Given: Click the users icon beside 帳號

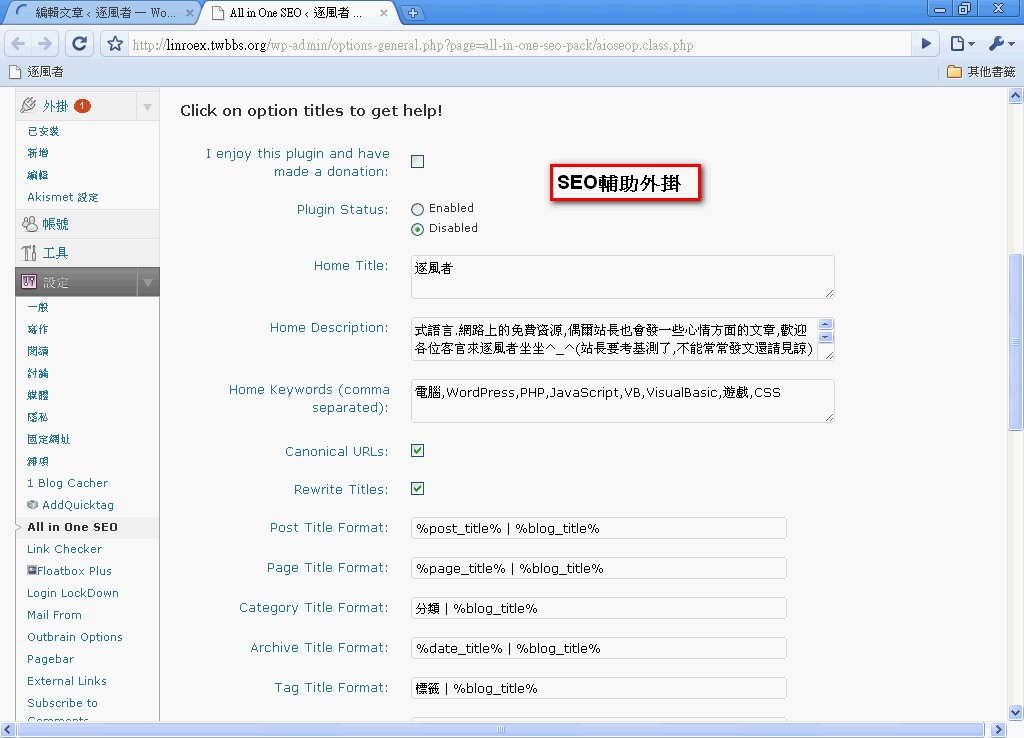Looking at the screenshot, I should [29, 224].
